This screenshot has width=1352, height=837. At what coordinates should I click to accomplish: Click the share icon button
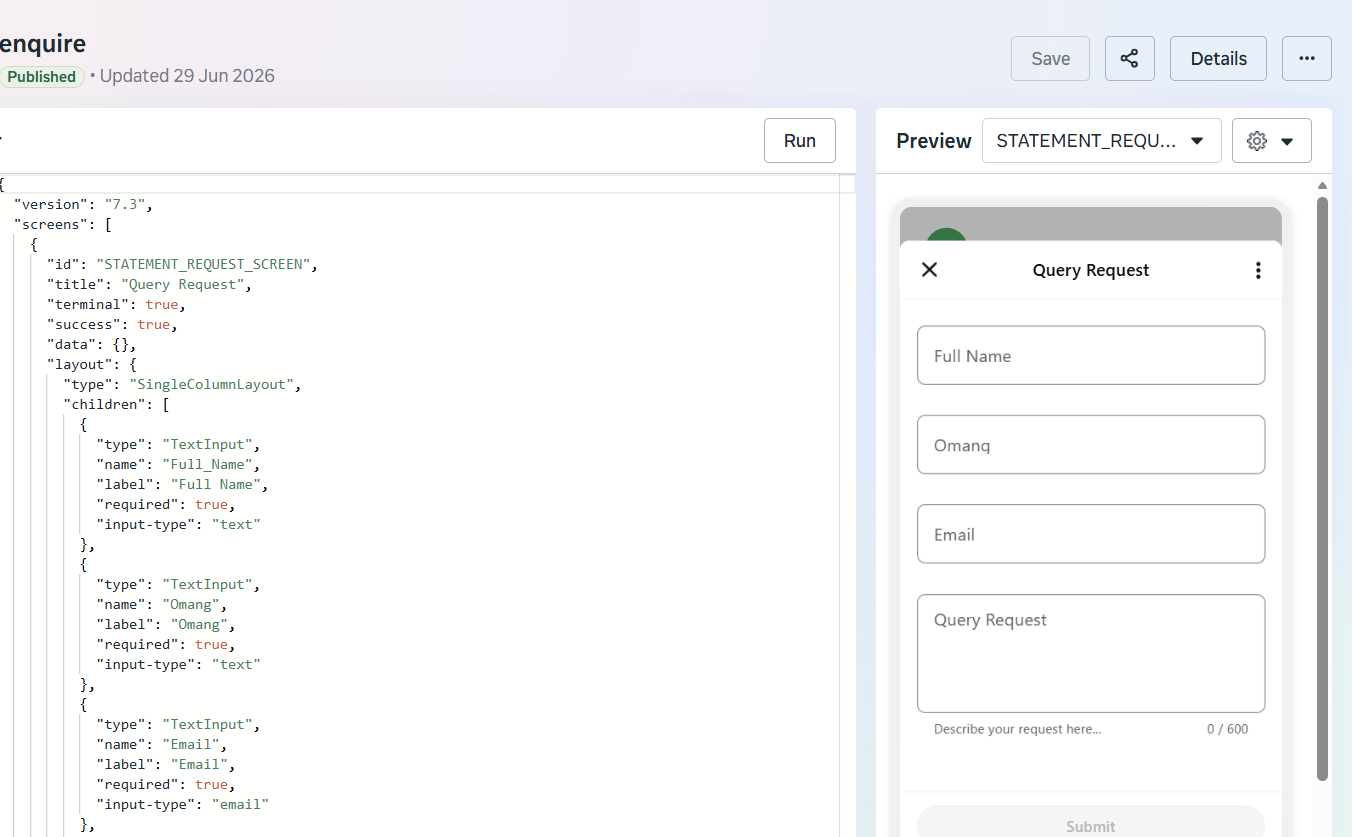[1129, 58]
